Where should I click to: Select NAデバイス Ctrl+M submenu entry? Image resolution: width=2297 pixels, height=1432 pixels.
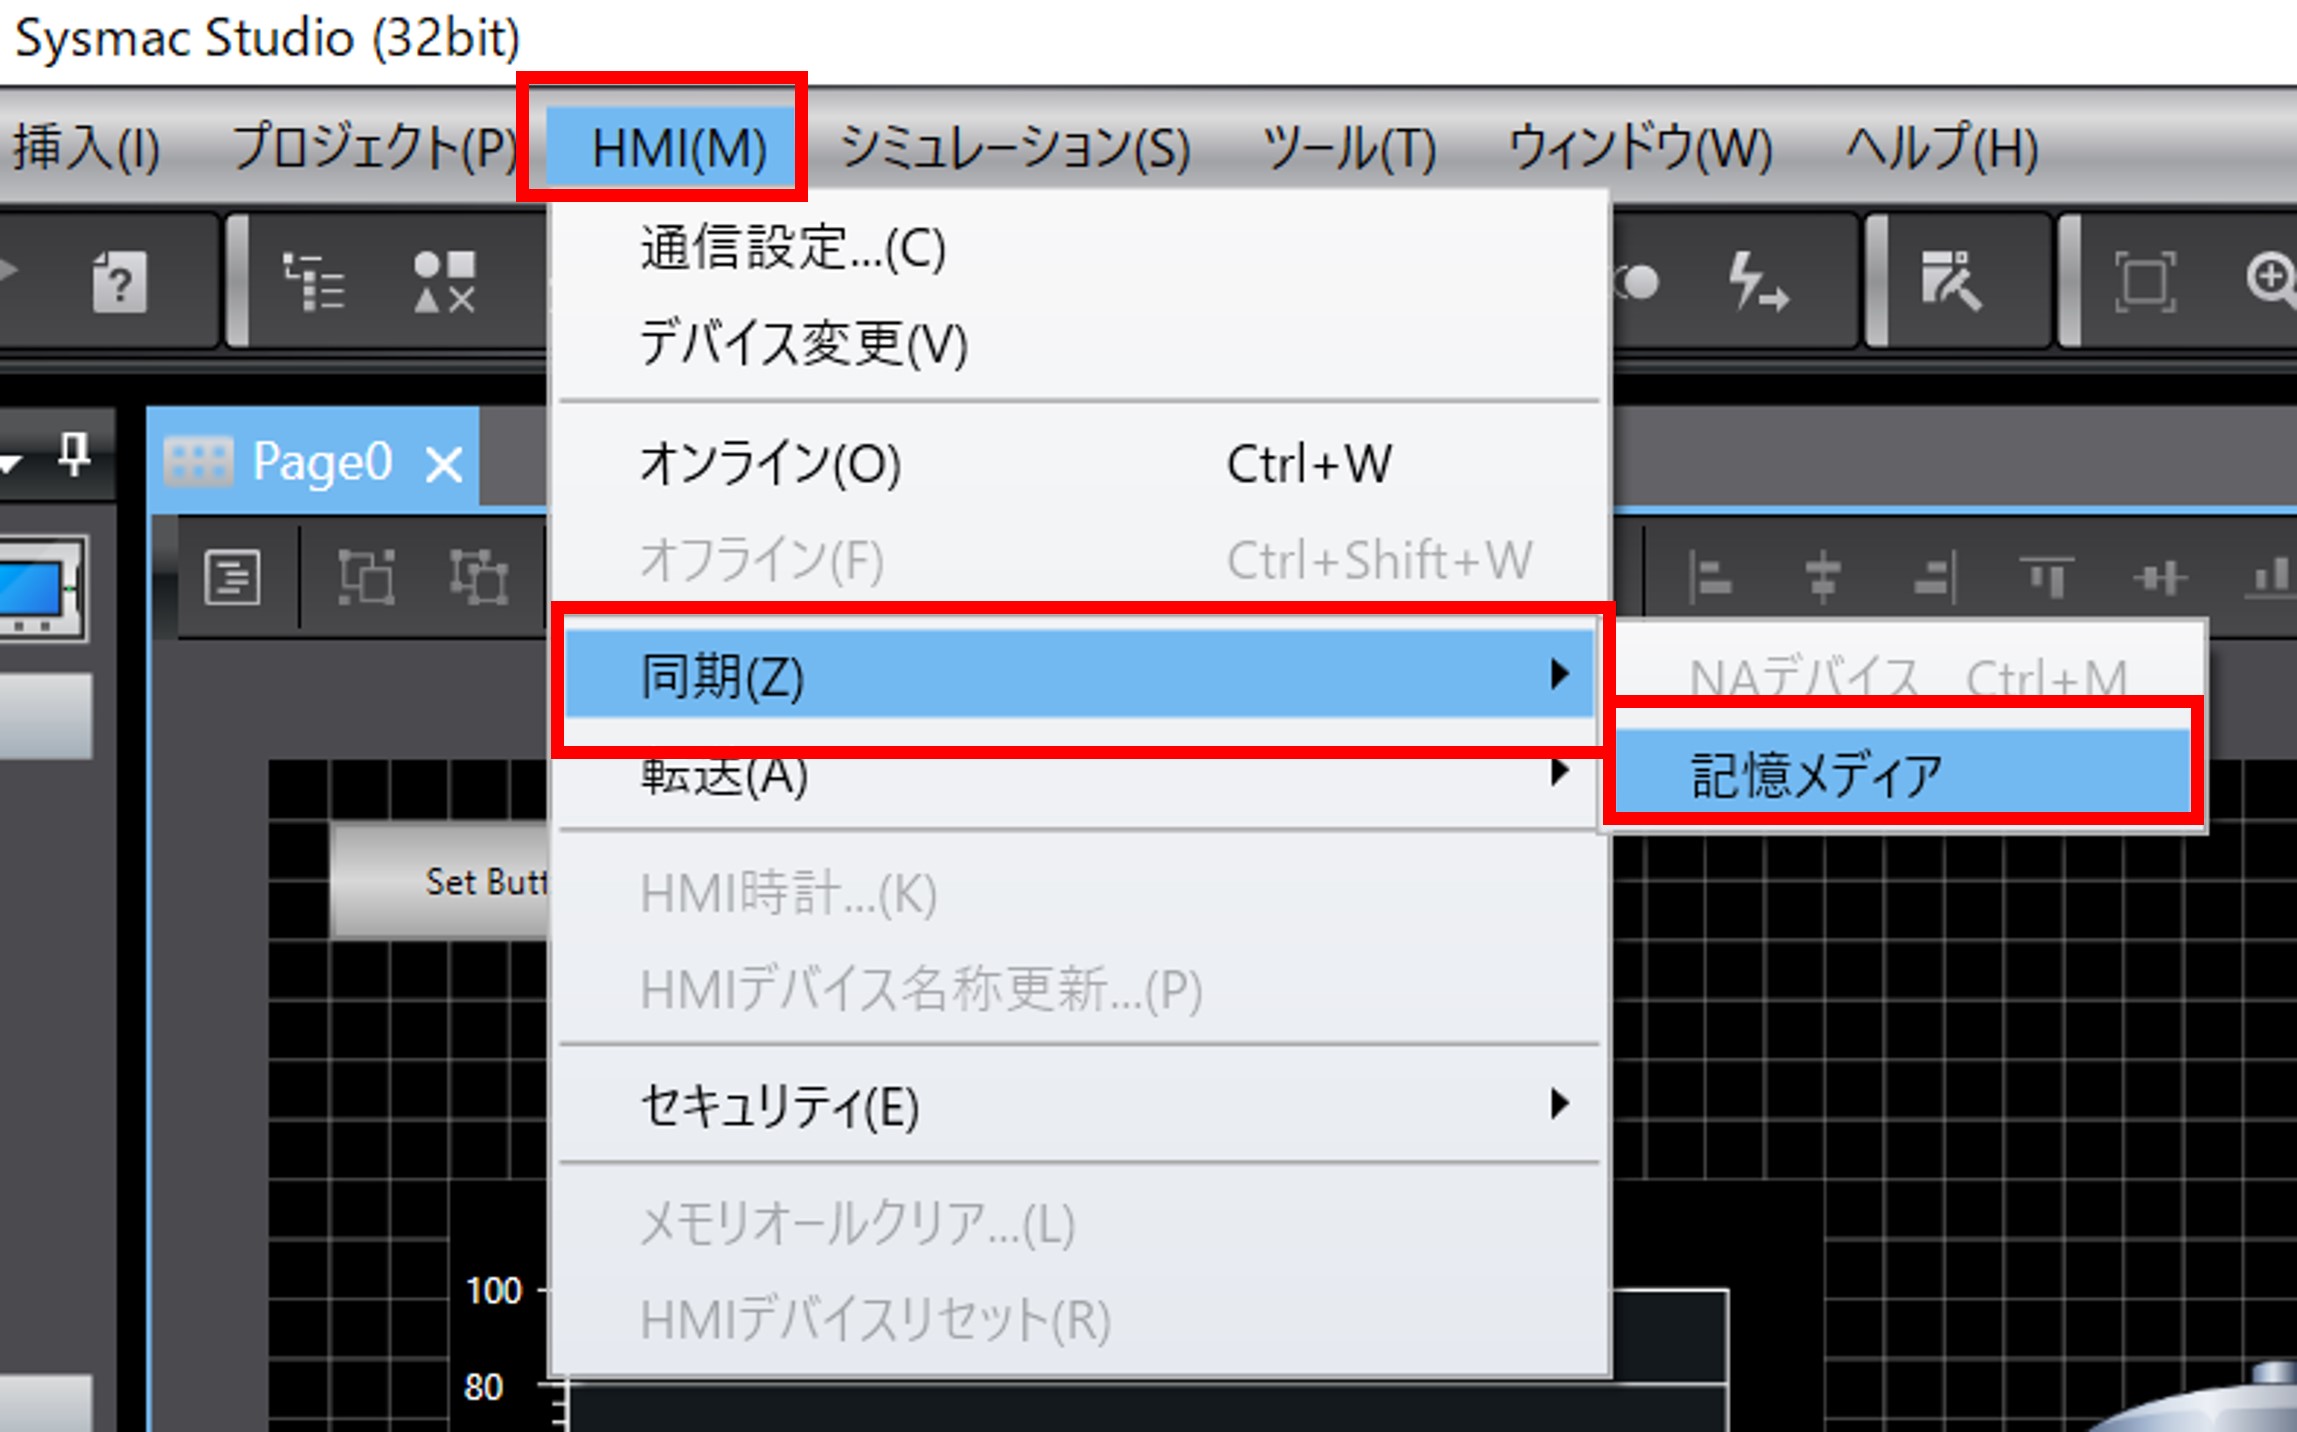click(1908, 676)
